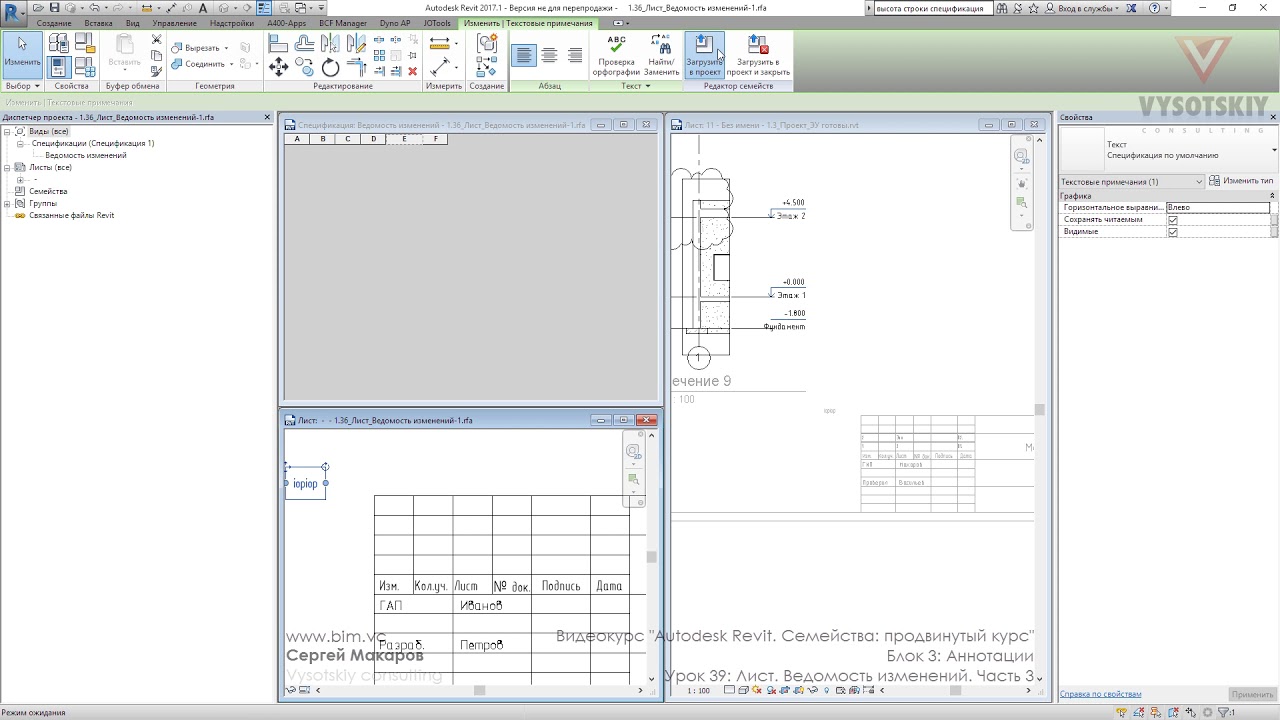1280x720 pixels.
Task: Click the Cut scissors icon in Буфер обмена
Action: pyautogui.click(x=156, y=40)
